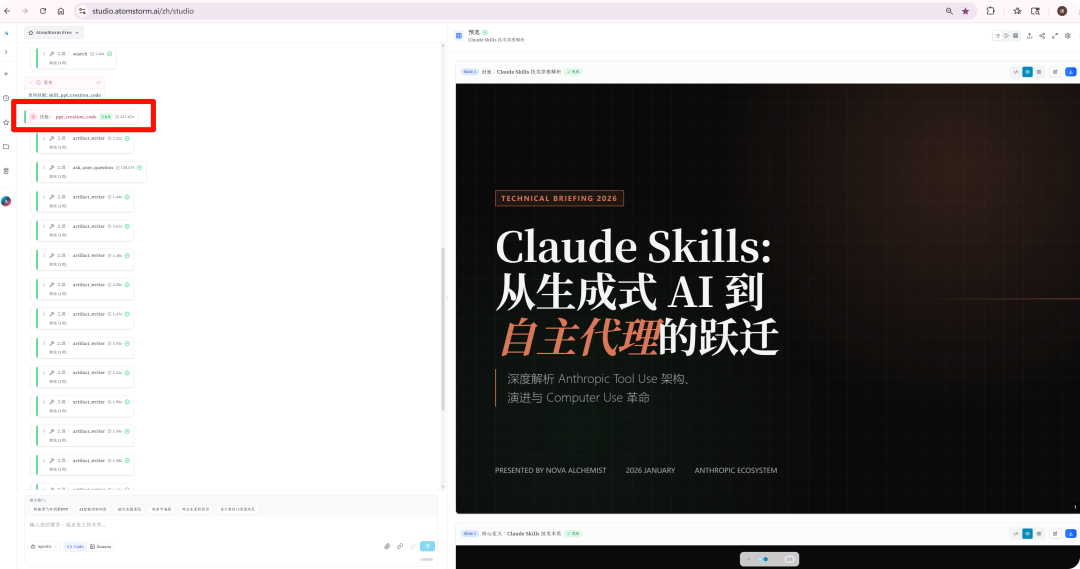Start a new chat with the plus icon
Image resolution: width=1080 pixels, height=569 pixels.
pos(6,74)
